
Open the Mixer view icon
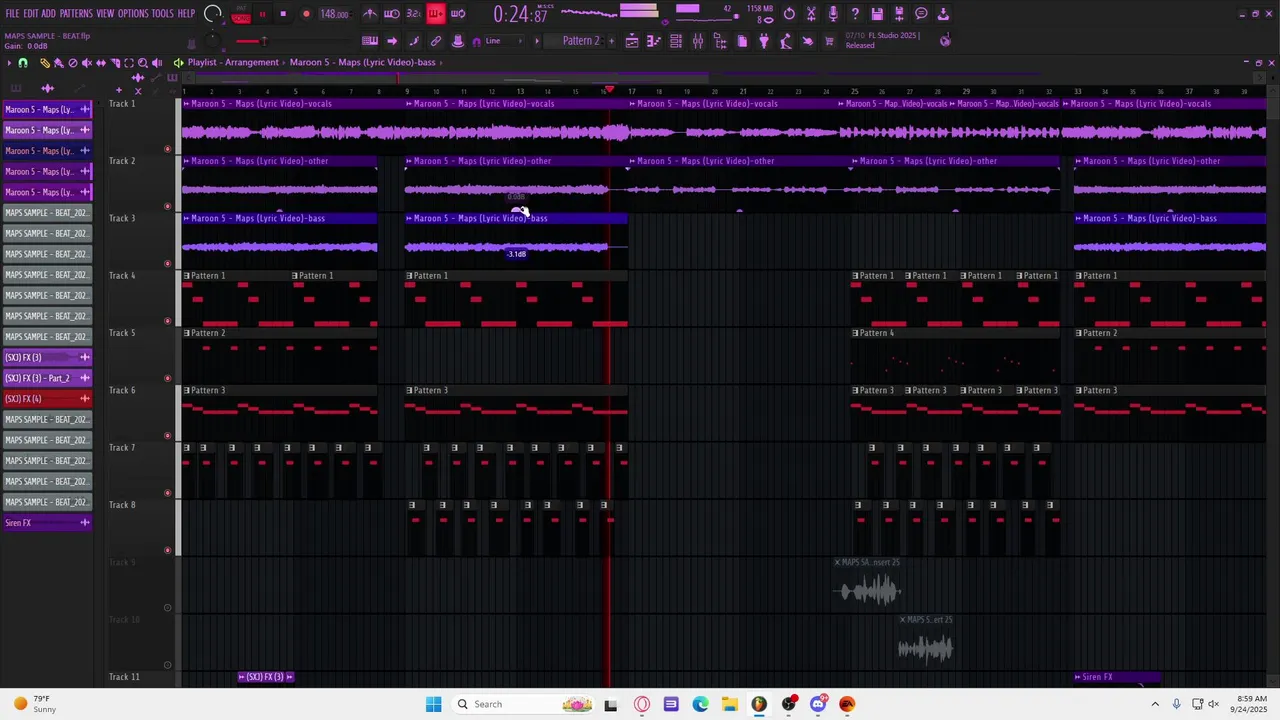tap(698, 41)
